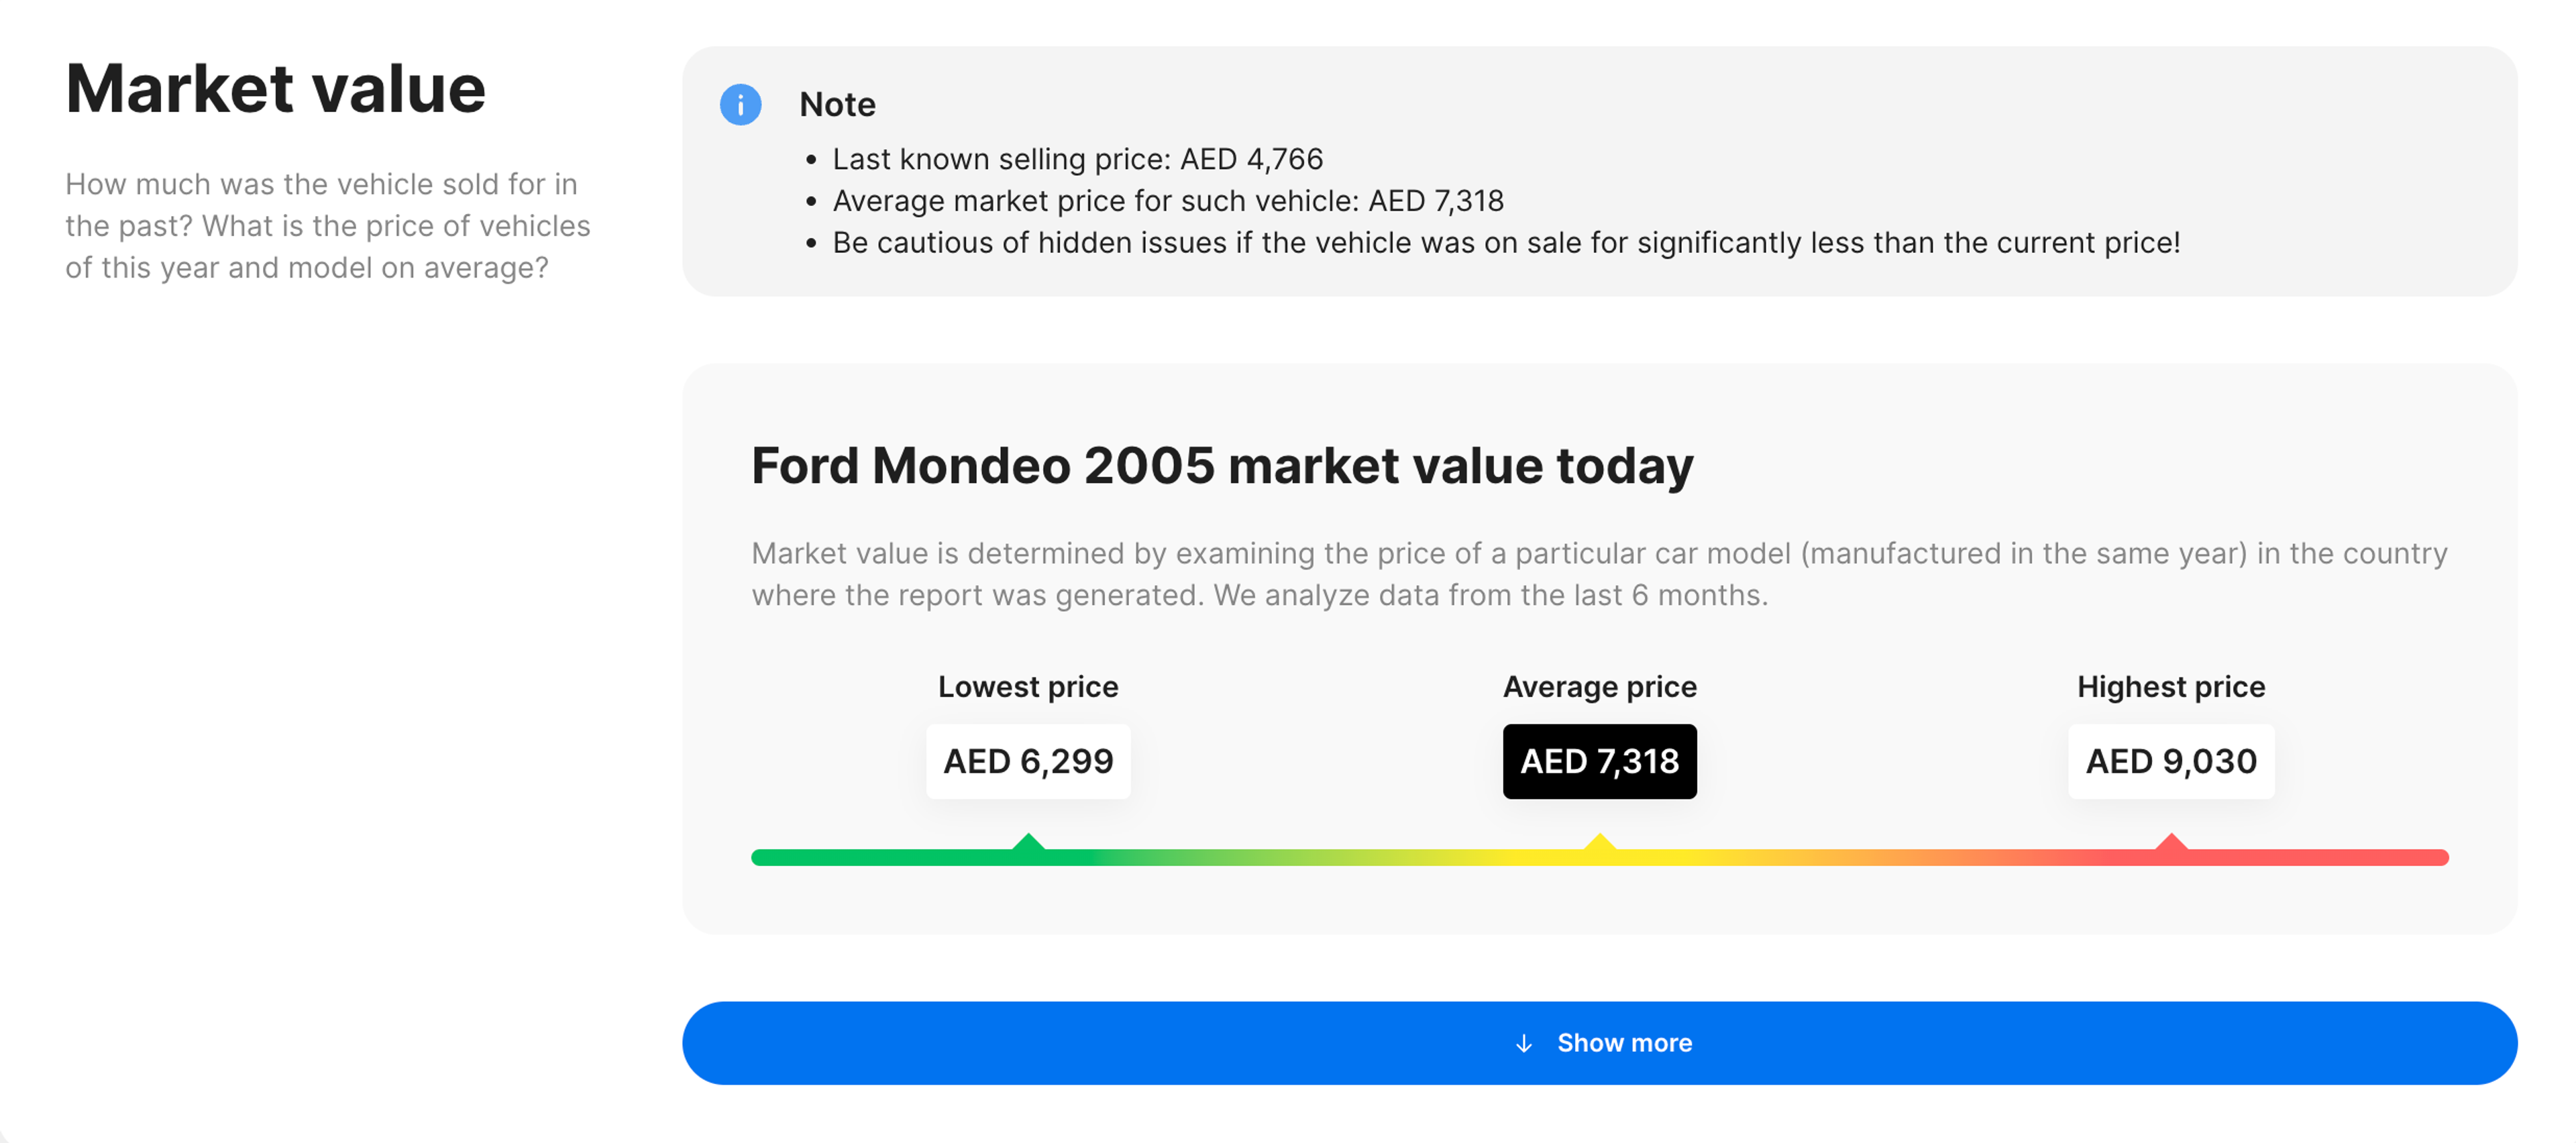The height and width of the screenshot is (1143, 2576).
Task: Click the downward arrow inside Show more button
Action: [x=1524, y=1042]
